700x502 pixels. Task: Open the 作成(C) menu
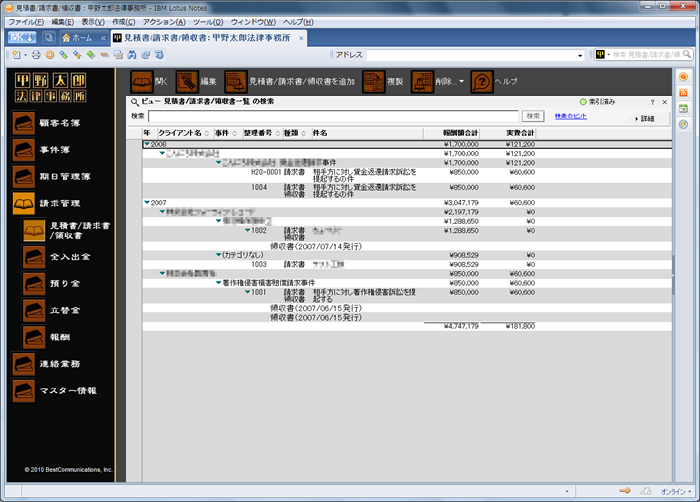point(124,22)
